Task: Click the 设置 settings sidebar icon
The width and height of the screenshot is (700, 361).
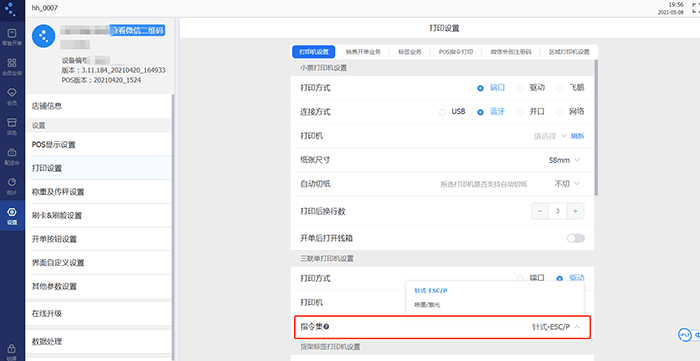Action: (12, 216)
